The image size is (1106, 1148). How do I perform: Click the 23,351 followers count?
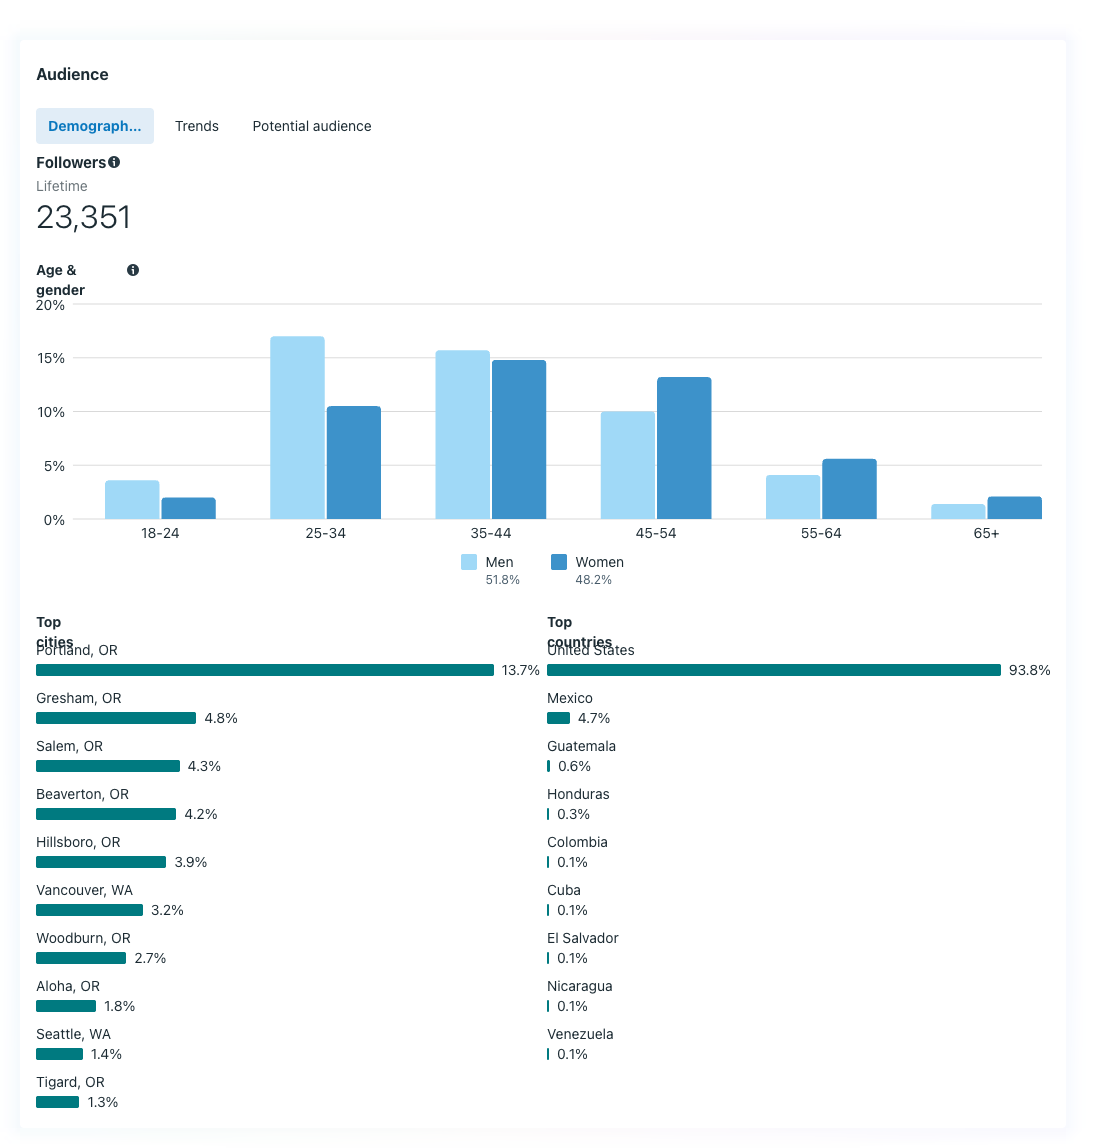click(83, 217)
